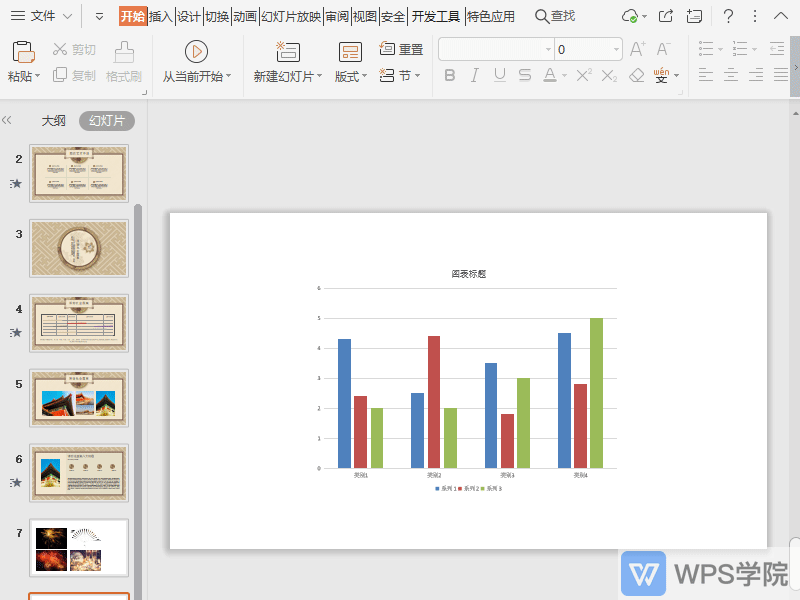Click the Find (查找) search button
The image size is (800, 600).
555,16
